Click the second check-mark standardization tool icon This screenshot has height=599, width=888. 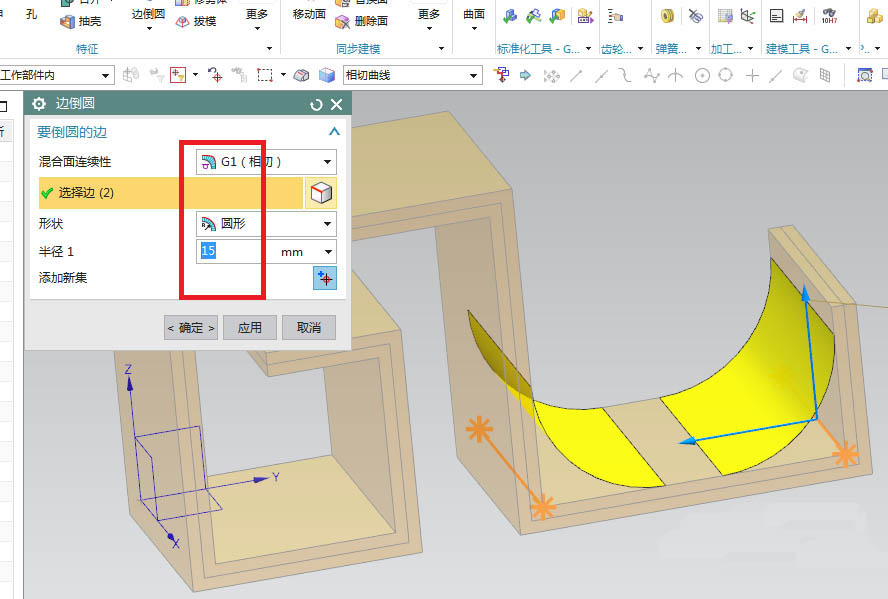[533, 16]
